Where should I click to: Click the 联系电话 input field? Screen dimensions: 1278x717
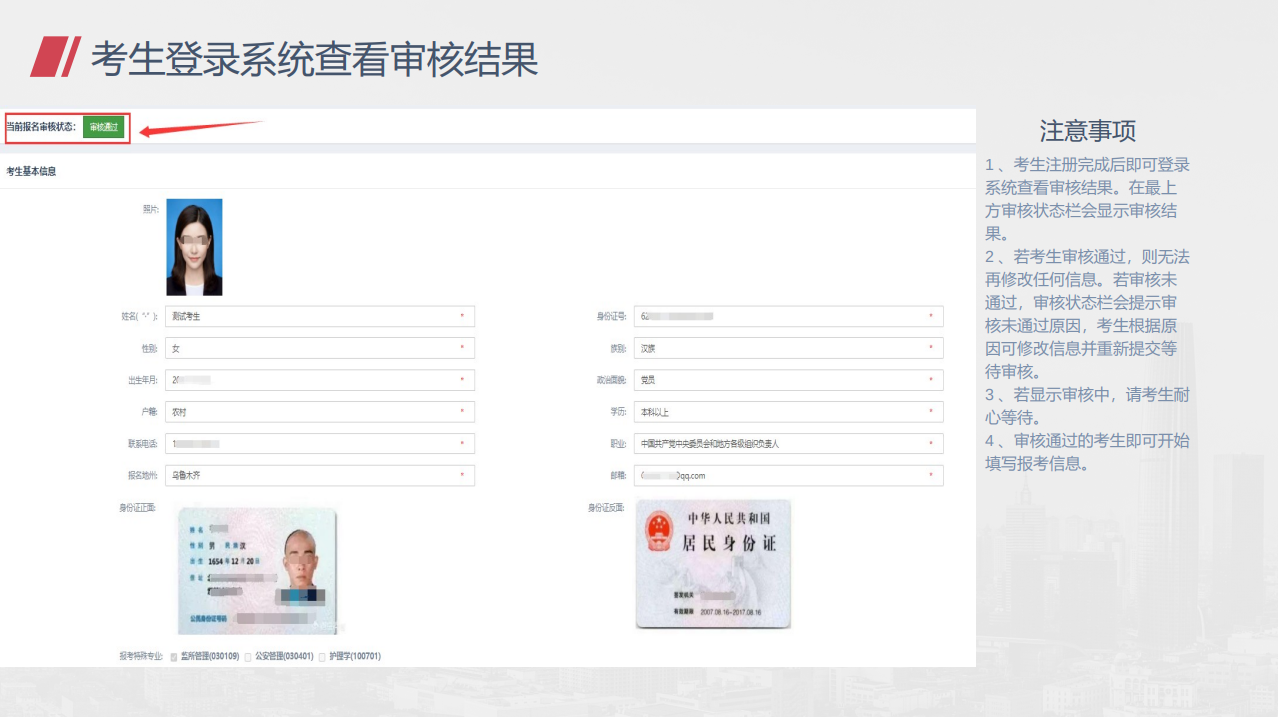[319, 444]
